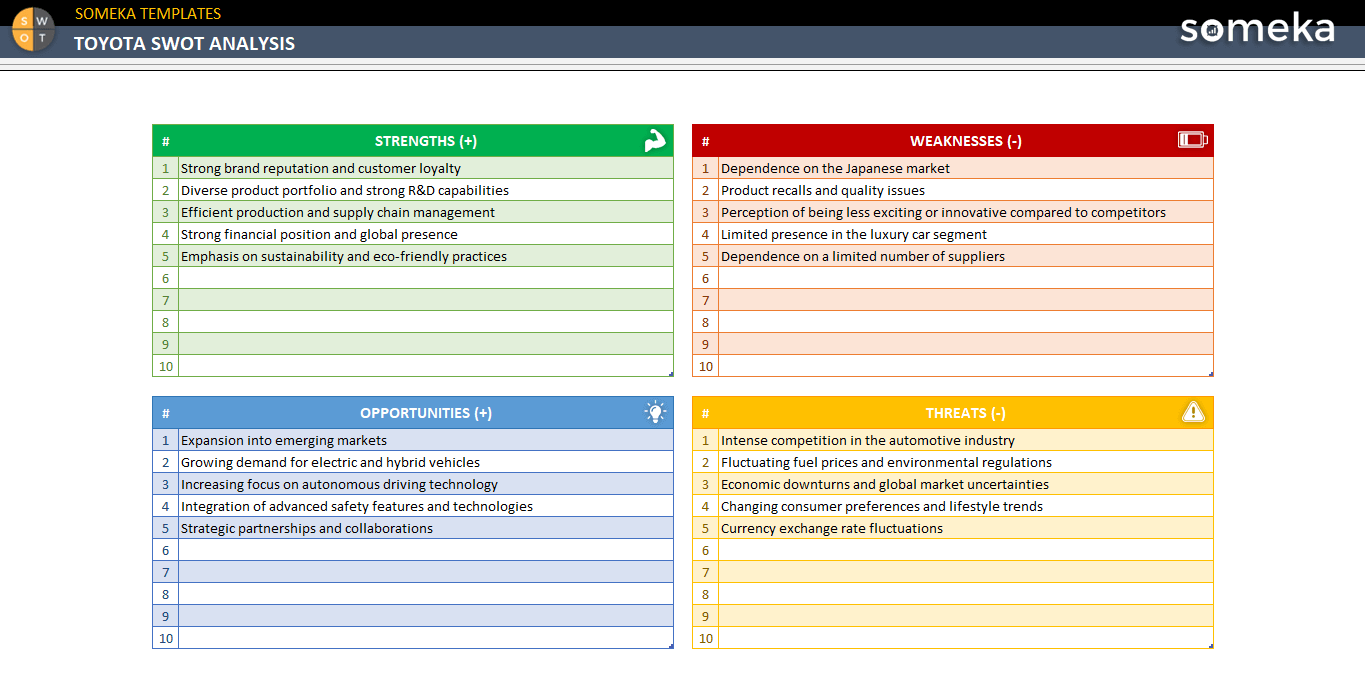The image size is (1365, 700).
Task: Click the warning triangle Threats icon
Action: click(x=1193, y=412)
